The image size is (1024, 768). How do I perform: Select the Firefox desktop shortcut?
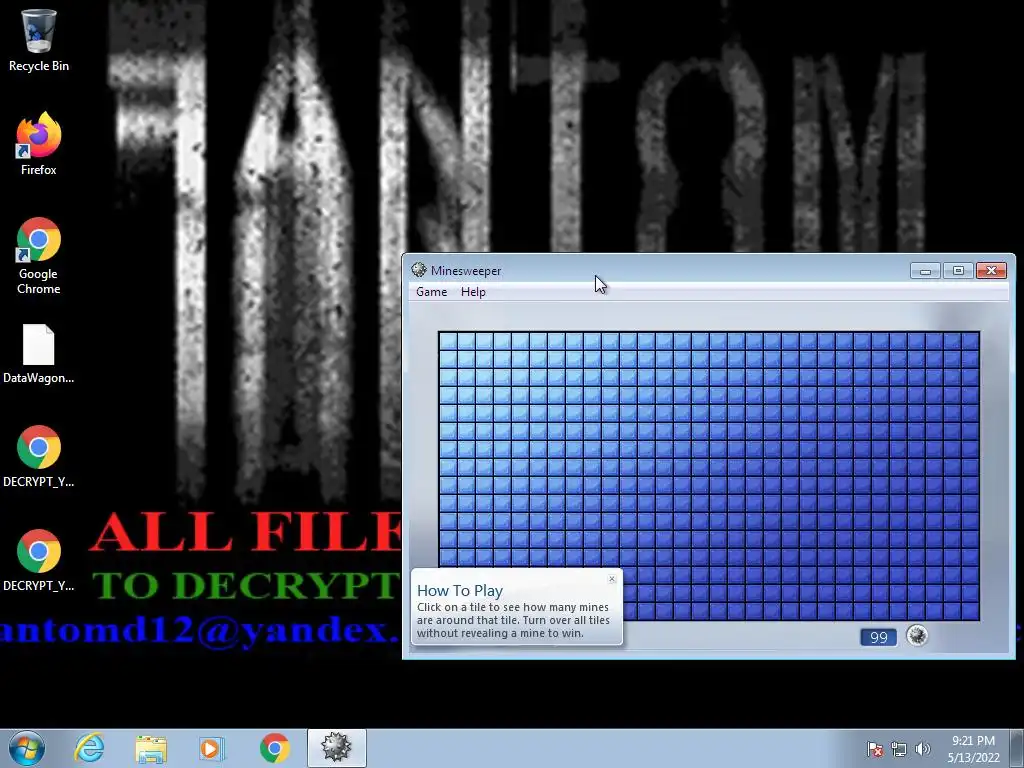[x=39, y=144]
